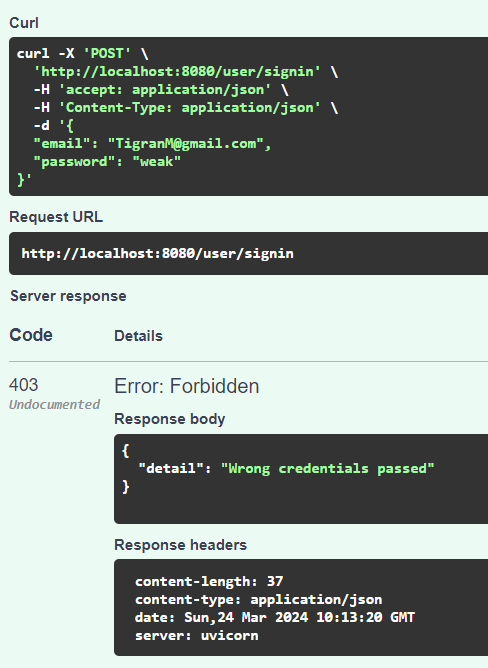Screen dimensions: 488x668
Task: Click the curl -X 'POST' command line
Action: coord(82,54)
